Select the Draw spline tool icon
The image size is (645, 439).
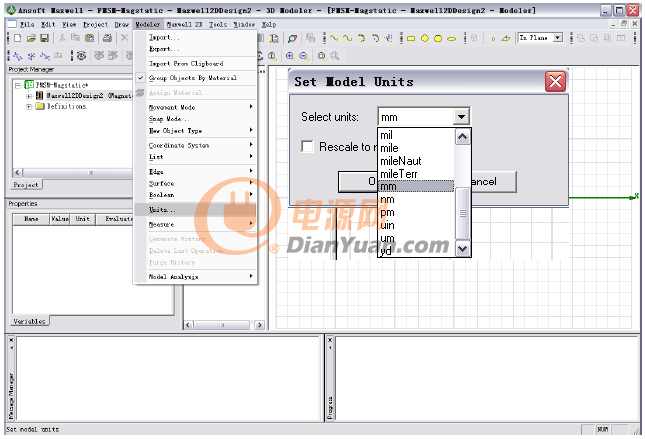(348, 38)
